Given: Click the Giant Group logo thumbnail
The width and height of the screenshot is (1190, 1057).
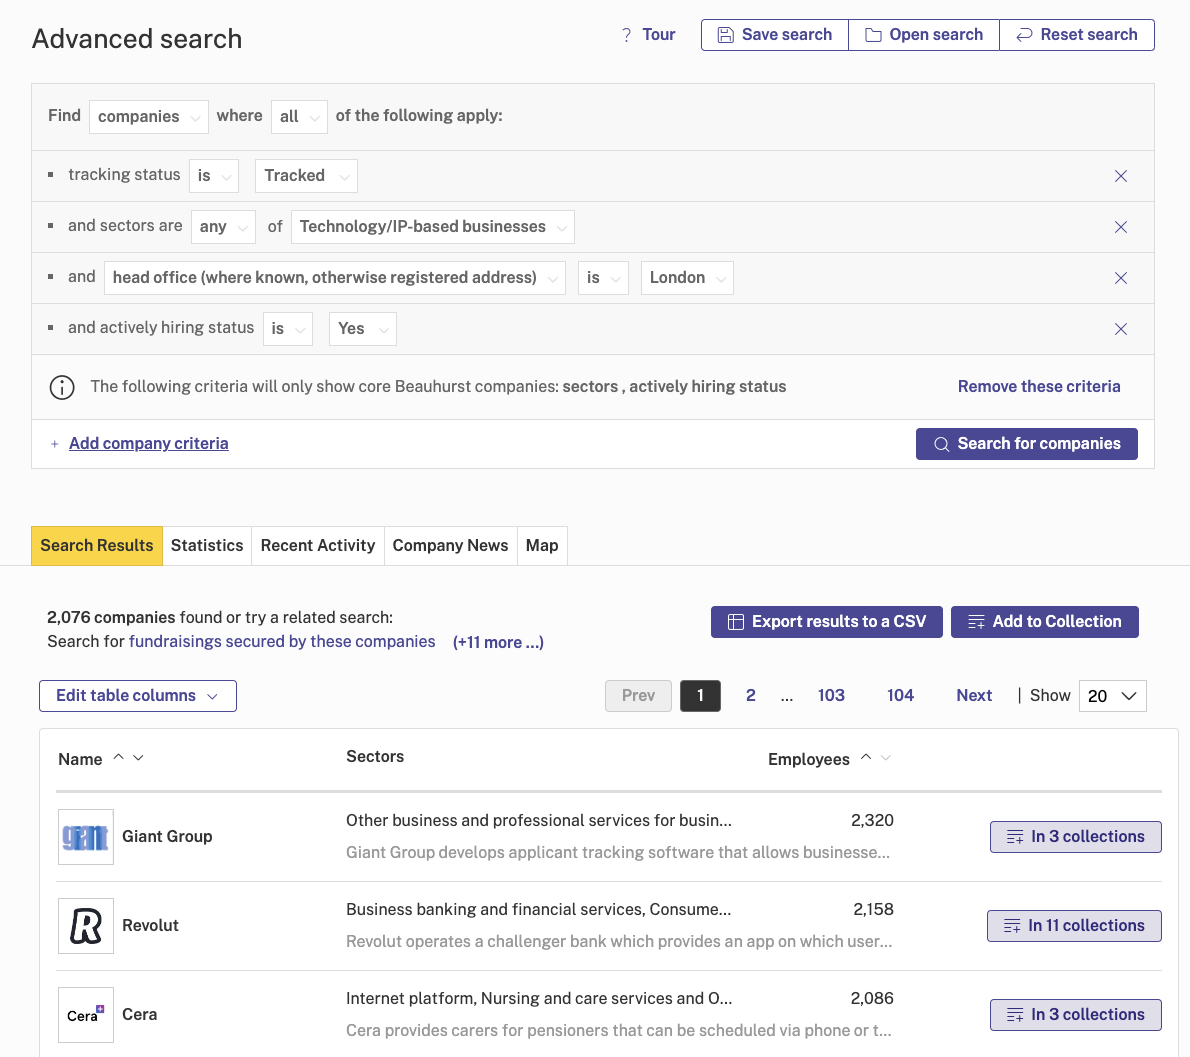Looking at the screenshot, I should 86,837.
